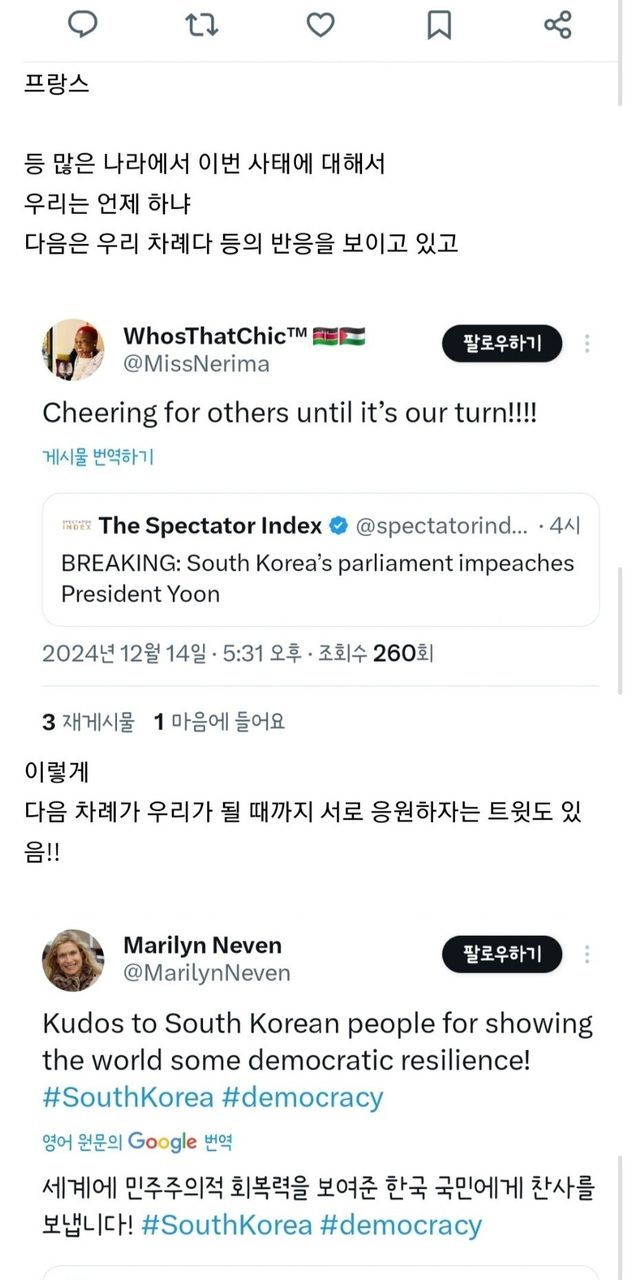Open Marilyn Neven's profile picture
This screenshot has height=1280, width=640.
(x=73, y=960)
